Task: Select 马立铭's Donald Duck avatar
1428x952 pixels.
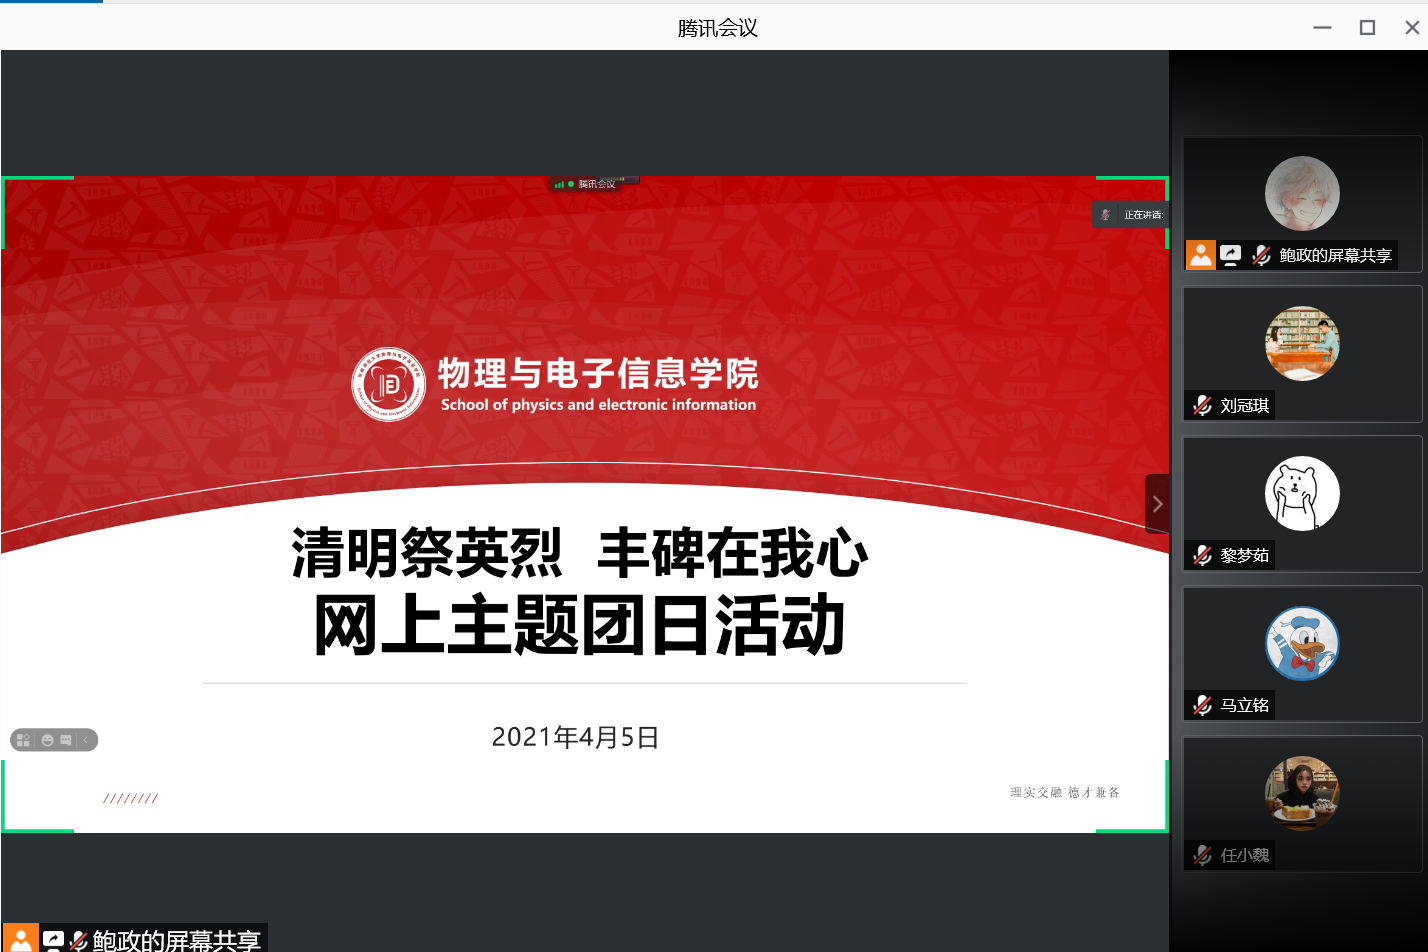Action: click(x=1301, y=643)
